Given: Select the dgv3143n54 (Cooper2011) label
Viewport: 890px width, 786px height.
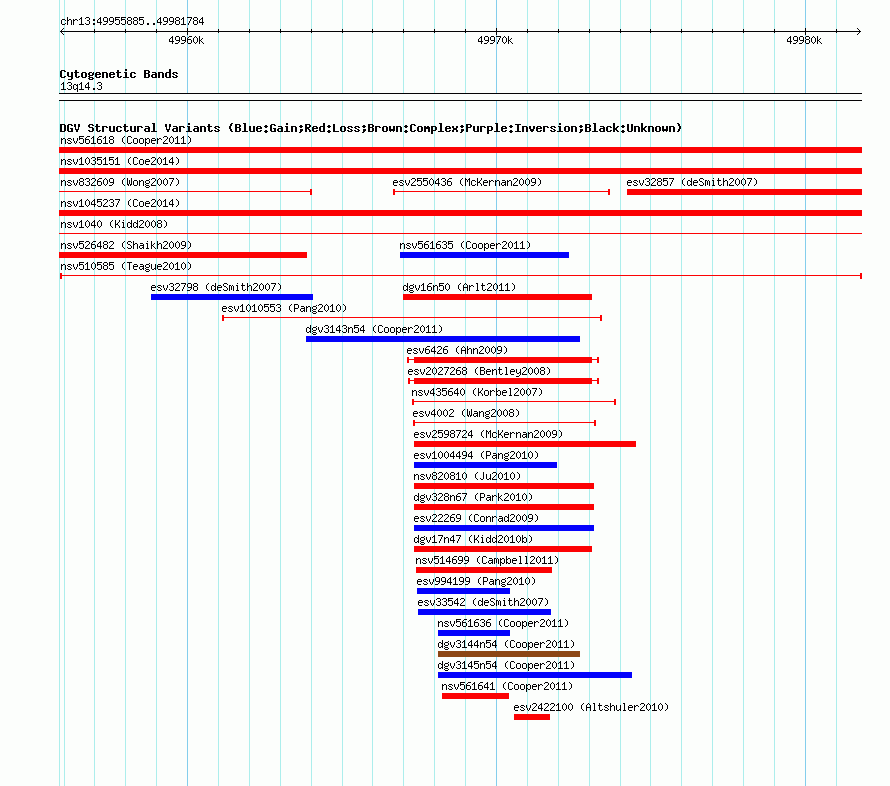Looking at the screenshot, I should (374, 329).
